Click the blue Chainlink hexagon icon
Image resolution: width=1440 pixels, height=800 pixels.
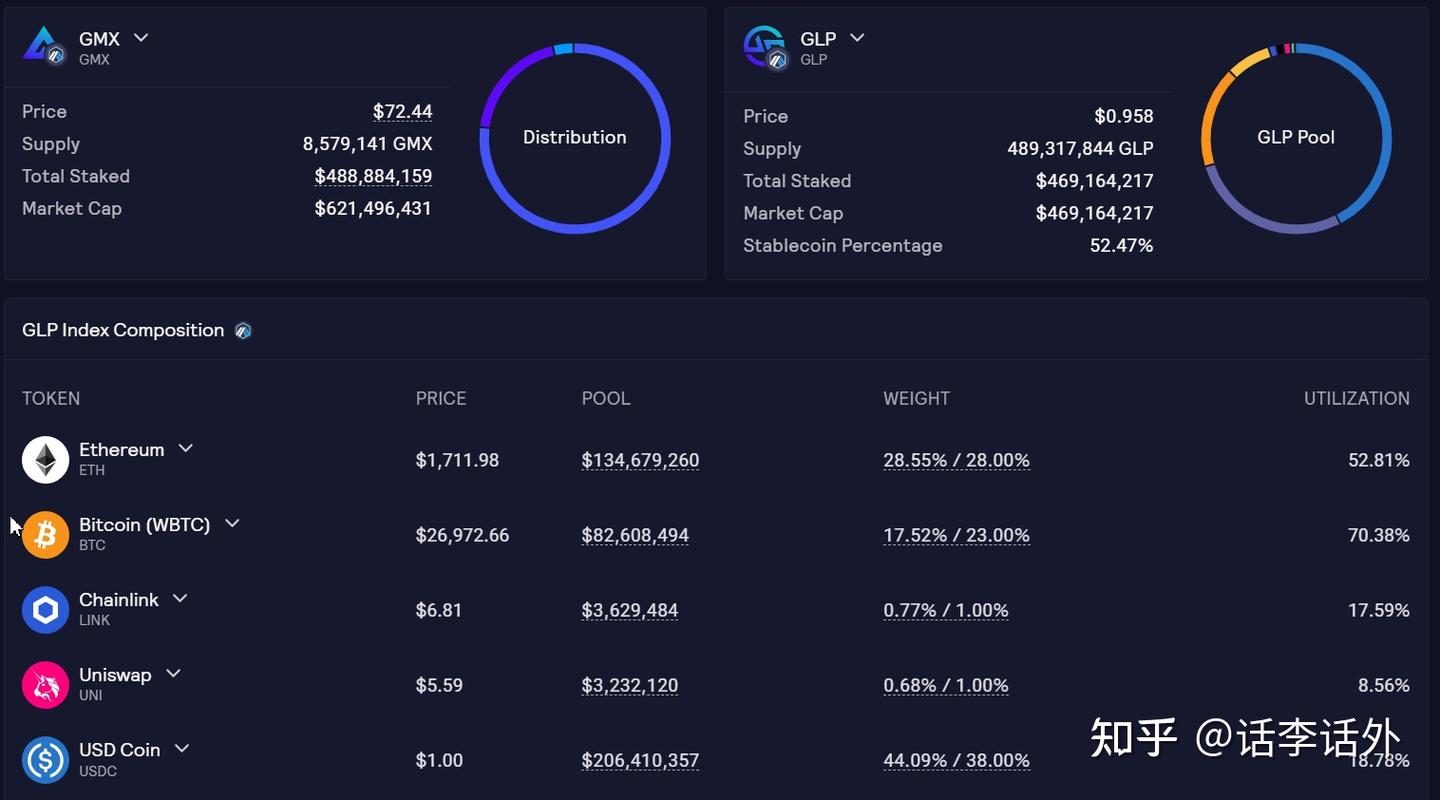[45, 610]
